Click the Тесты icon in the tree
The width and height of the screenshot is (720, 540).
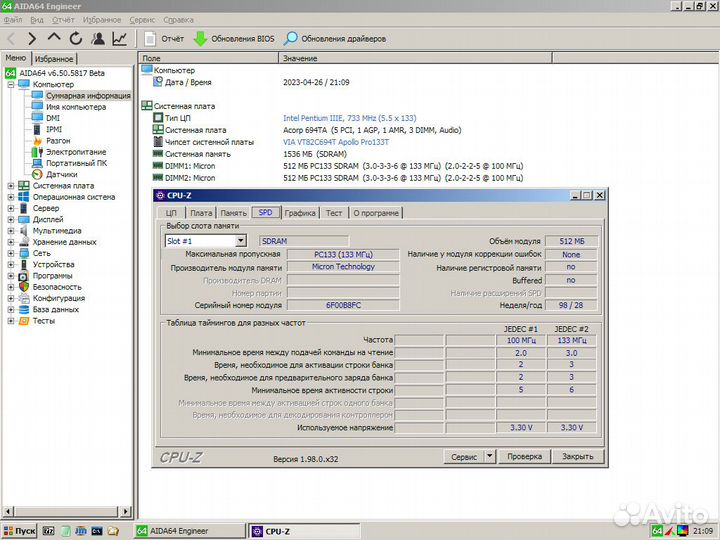click(x=24, y=321)
